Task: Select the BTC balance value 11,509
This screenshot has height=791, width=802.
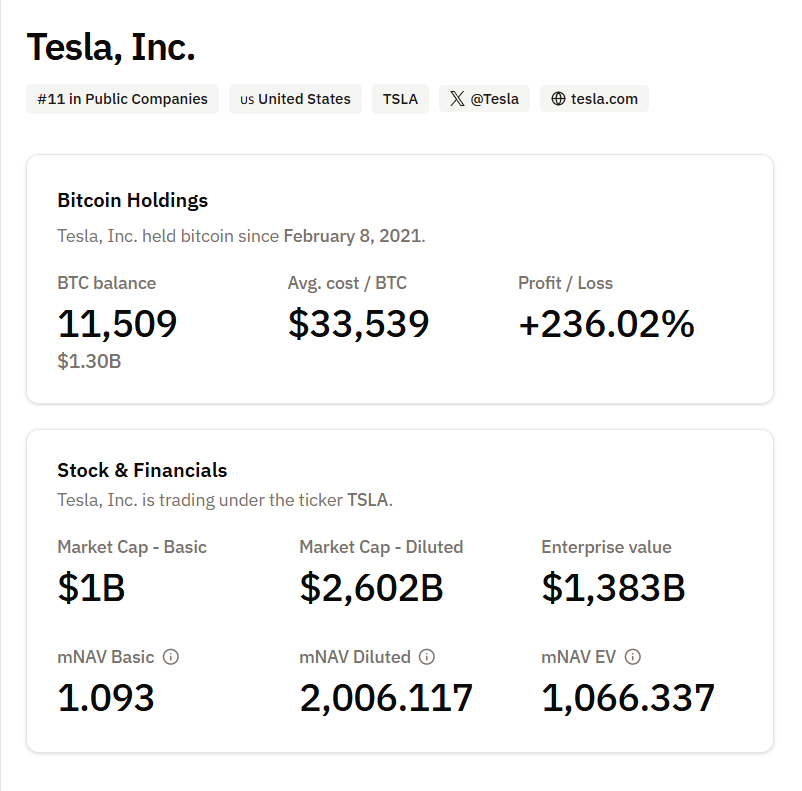Action: pos(116,323)
